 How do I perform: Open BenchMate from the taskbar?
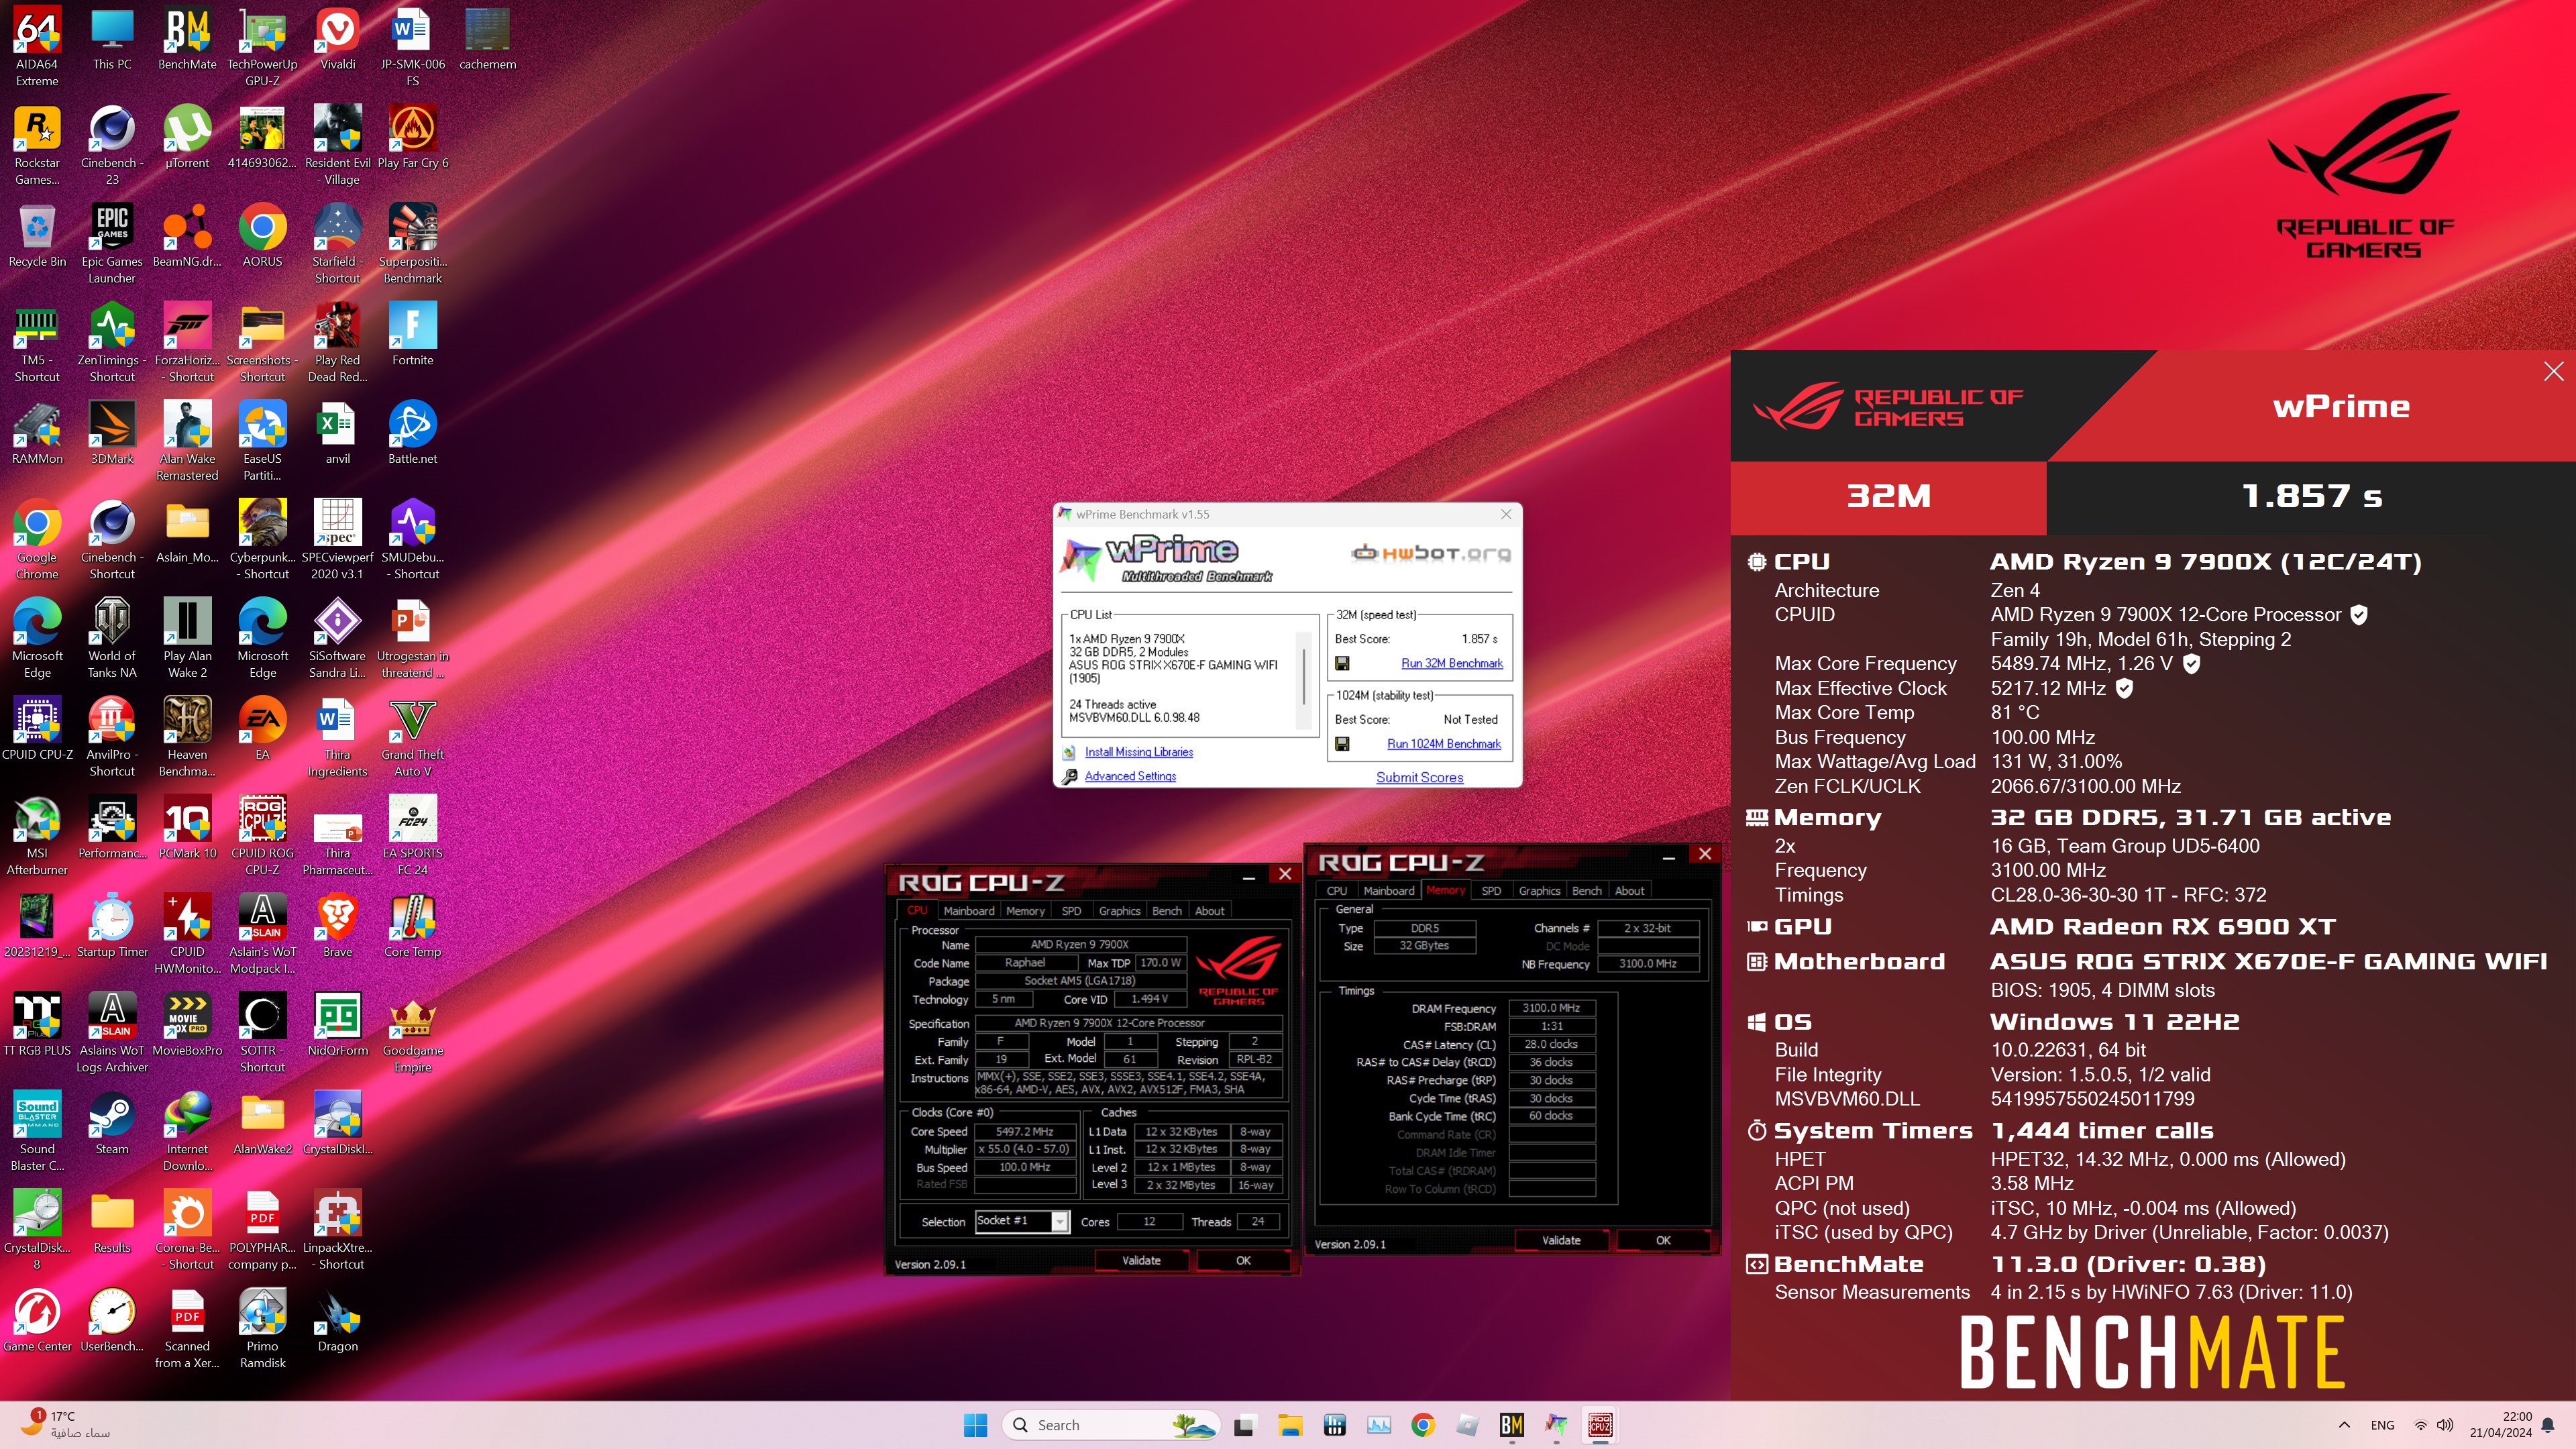1511,1425
